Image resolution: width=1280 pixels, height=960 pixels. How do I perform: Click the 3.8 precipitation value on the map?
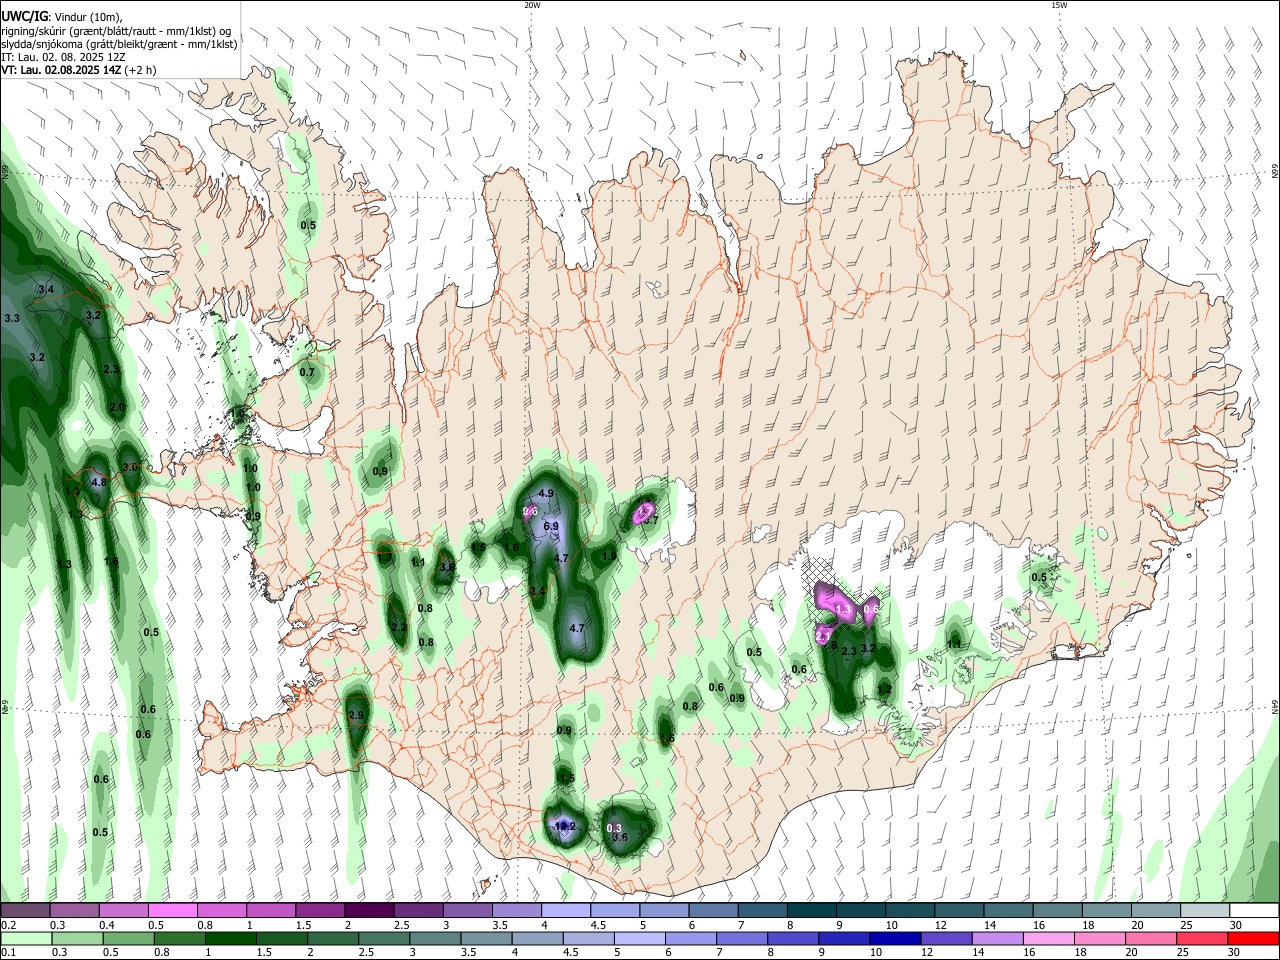(447, 567)
